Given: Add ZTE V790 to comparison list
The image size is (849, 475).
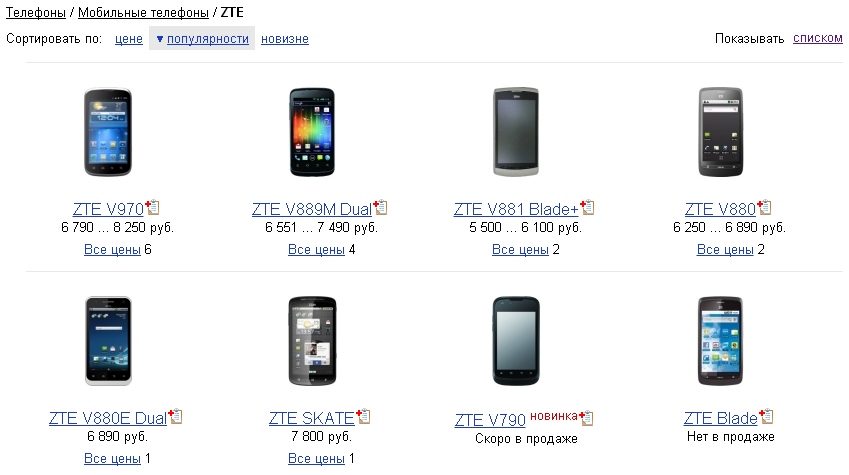Looking at the screenshot, I should tap(586, 418).
